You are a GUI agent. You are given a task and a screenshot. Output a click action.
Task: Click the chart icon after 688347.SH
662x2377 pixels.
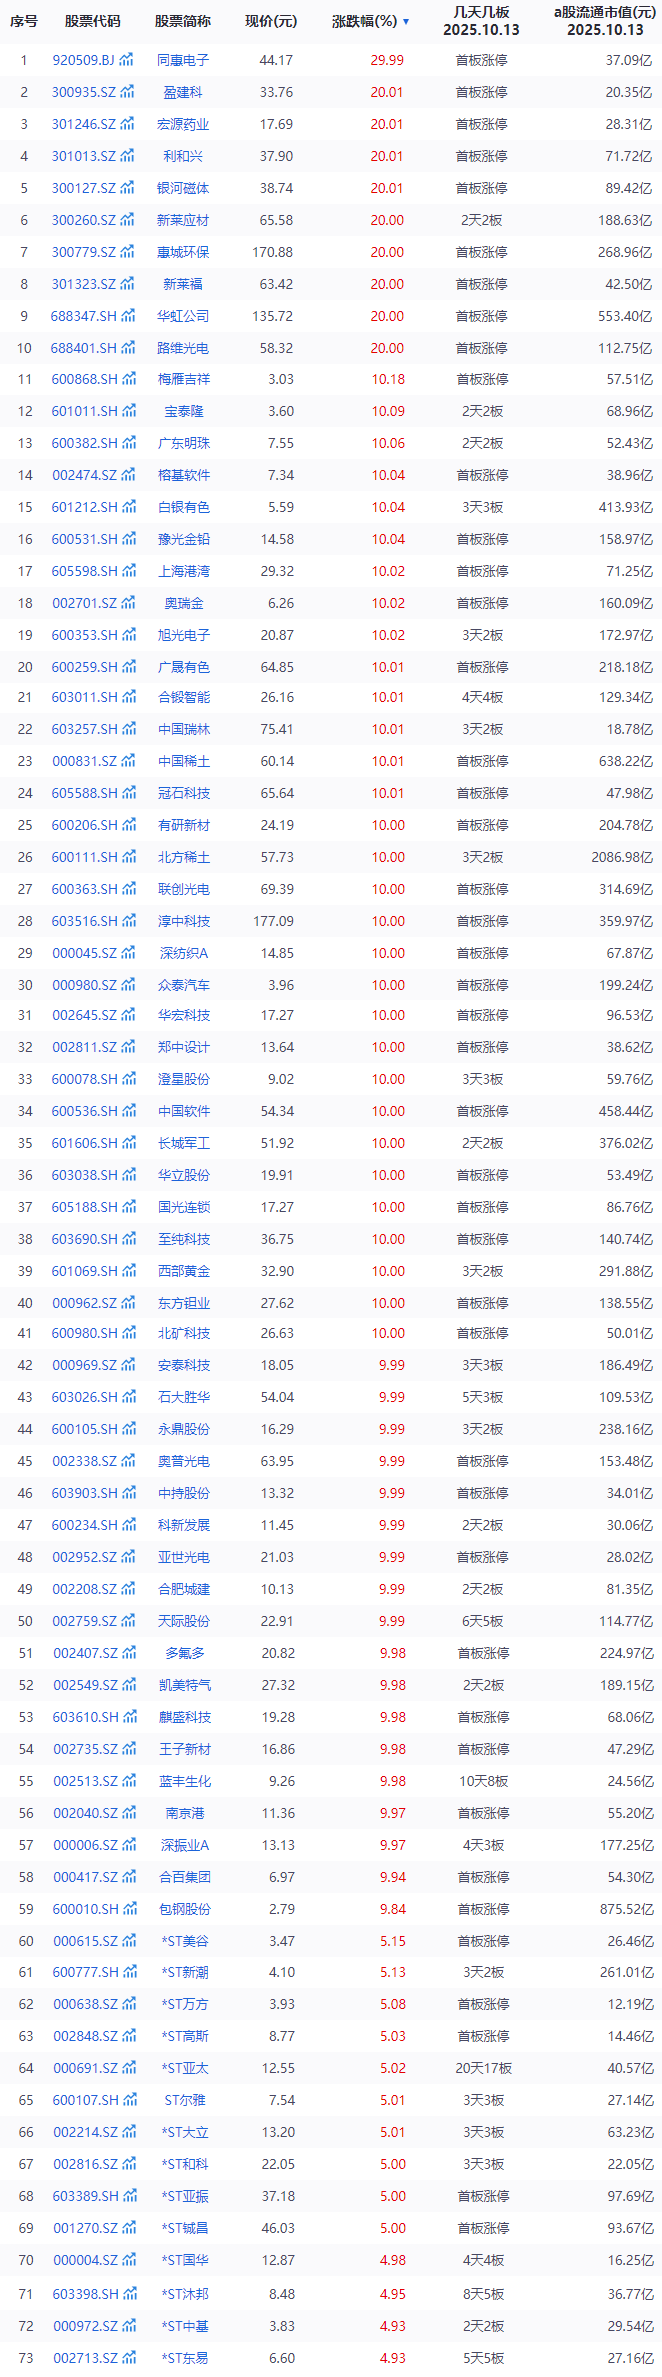coord(128,316)
